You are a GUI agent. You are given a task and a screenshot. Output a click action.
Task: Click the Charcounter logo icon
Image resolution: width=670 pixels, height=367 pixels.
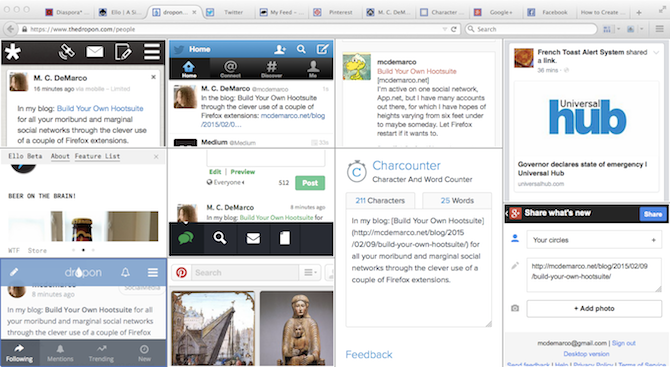[356, 172]
